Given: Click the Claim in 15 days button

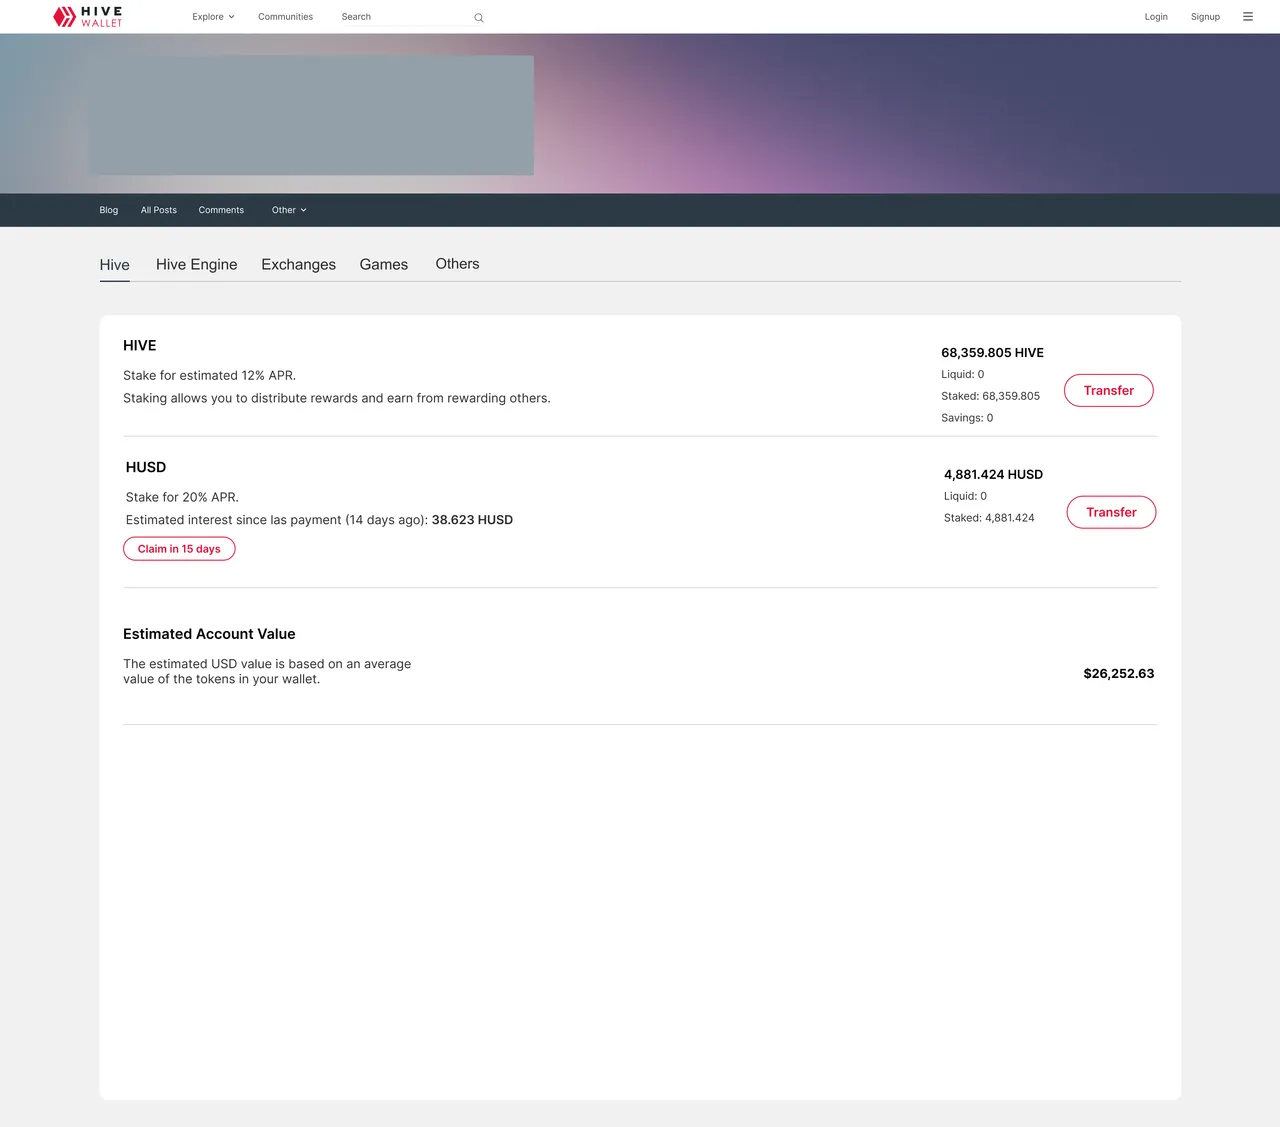Looking at the screenshot, I should 179,549.
